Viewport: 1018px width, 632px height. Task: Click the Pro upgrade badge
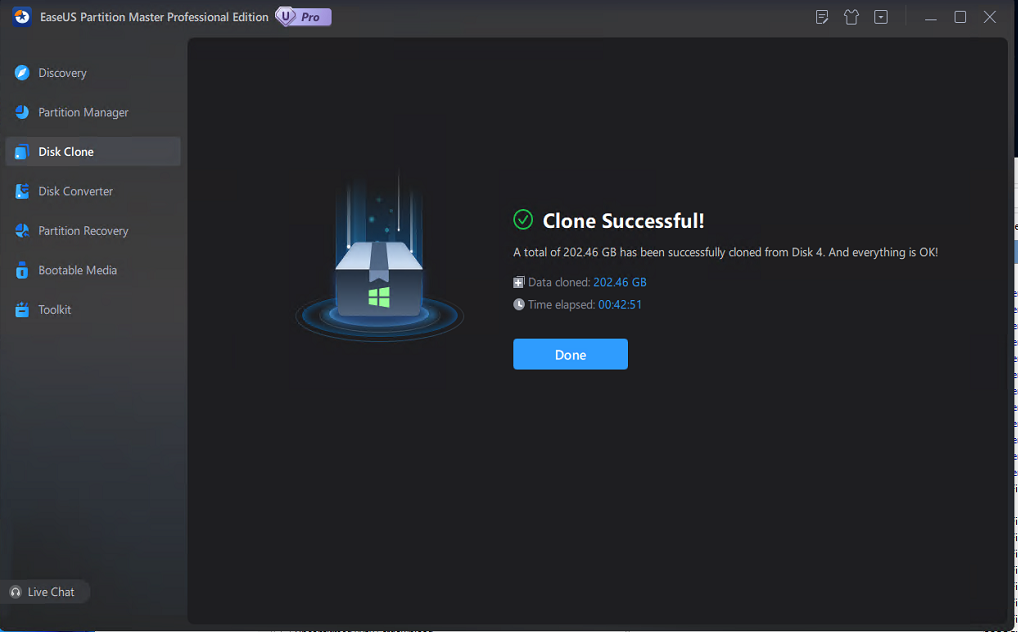pos(304,17)
